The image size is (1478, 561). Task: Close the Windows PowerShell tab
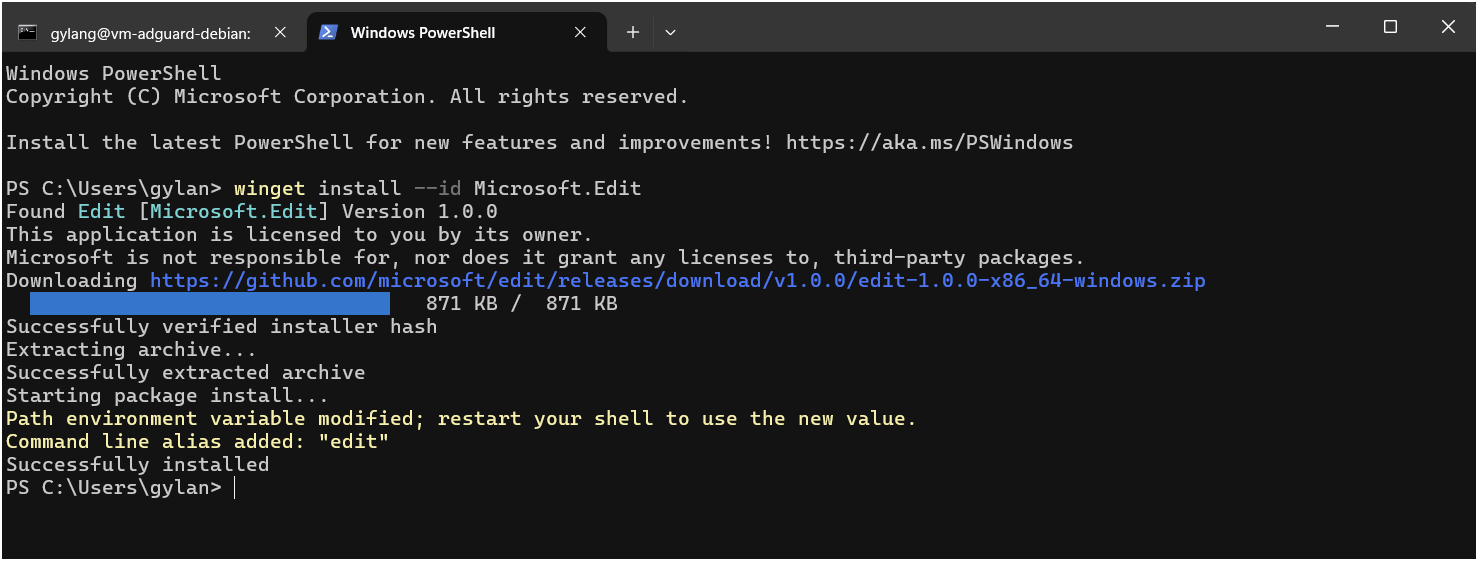pos(580,33)
